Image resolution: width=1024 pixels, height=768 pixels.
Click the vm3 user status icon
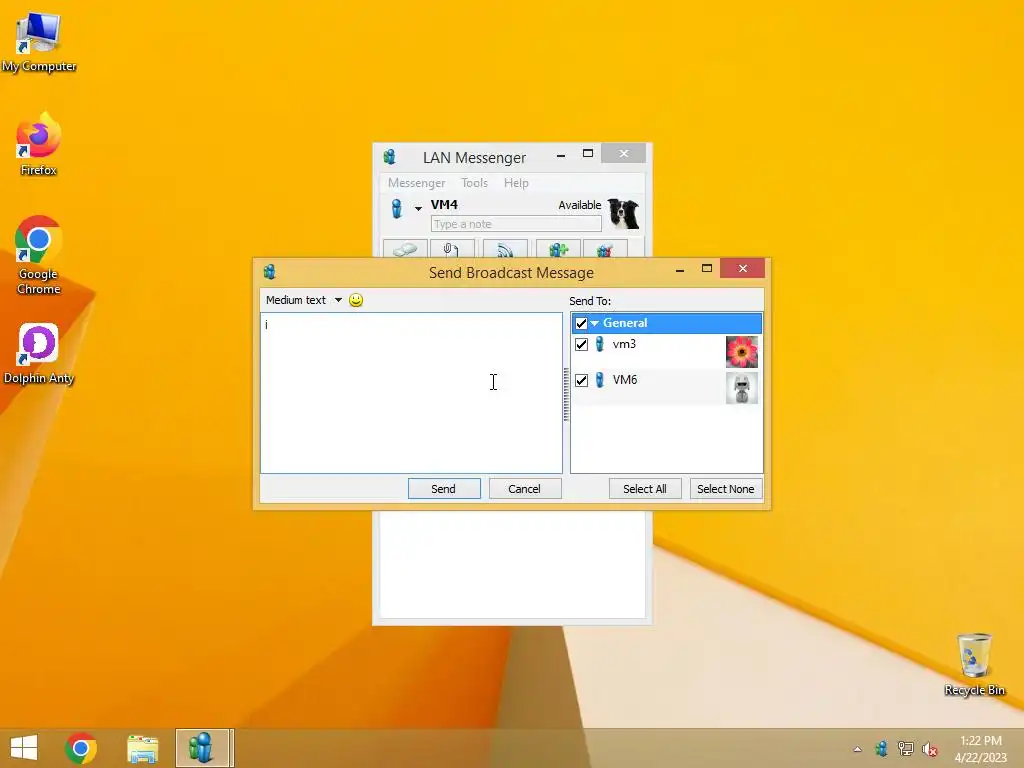600,344
